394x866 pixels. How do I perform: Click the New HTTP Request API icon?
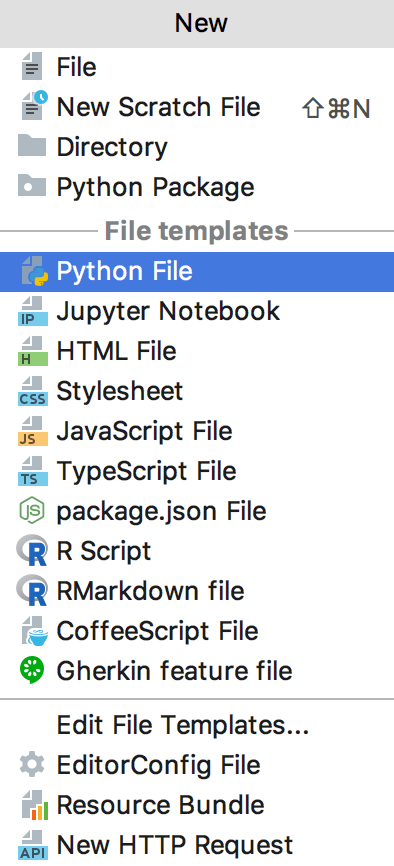33,846
